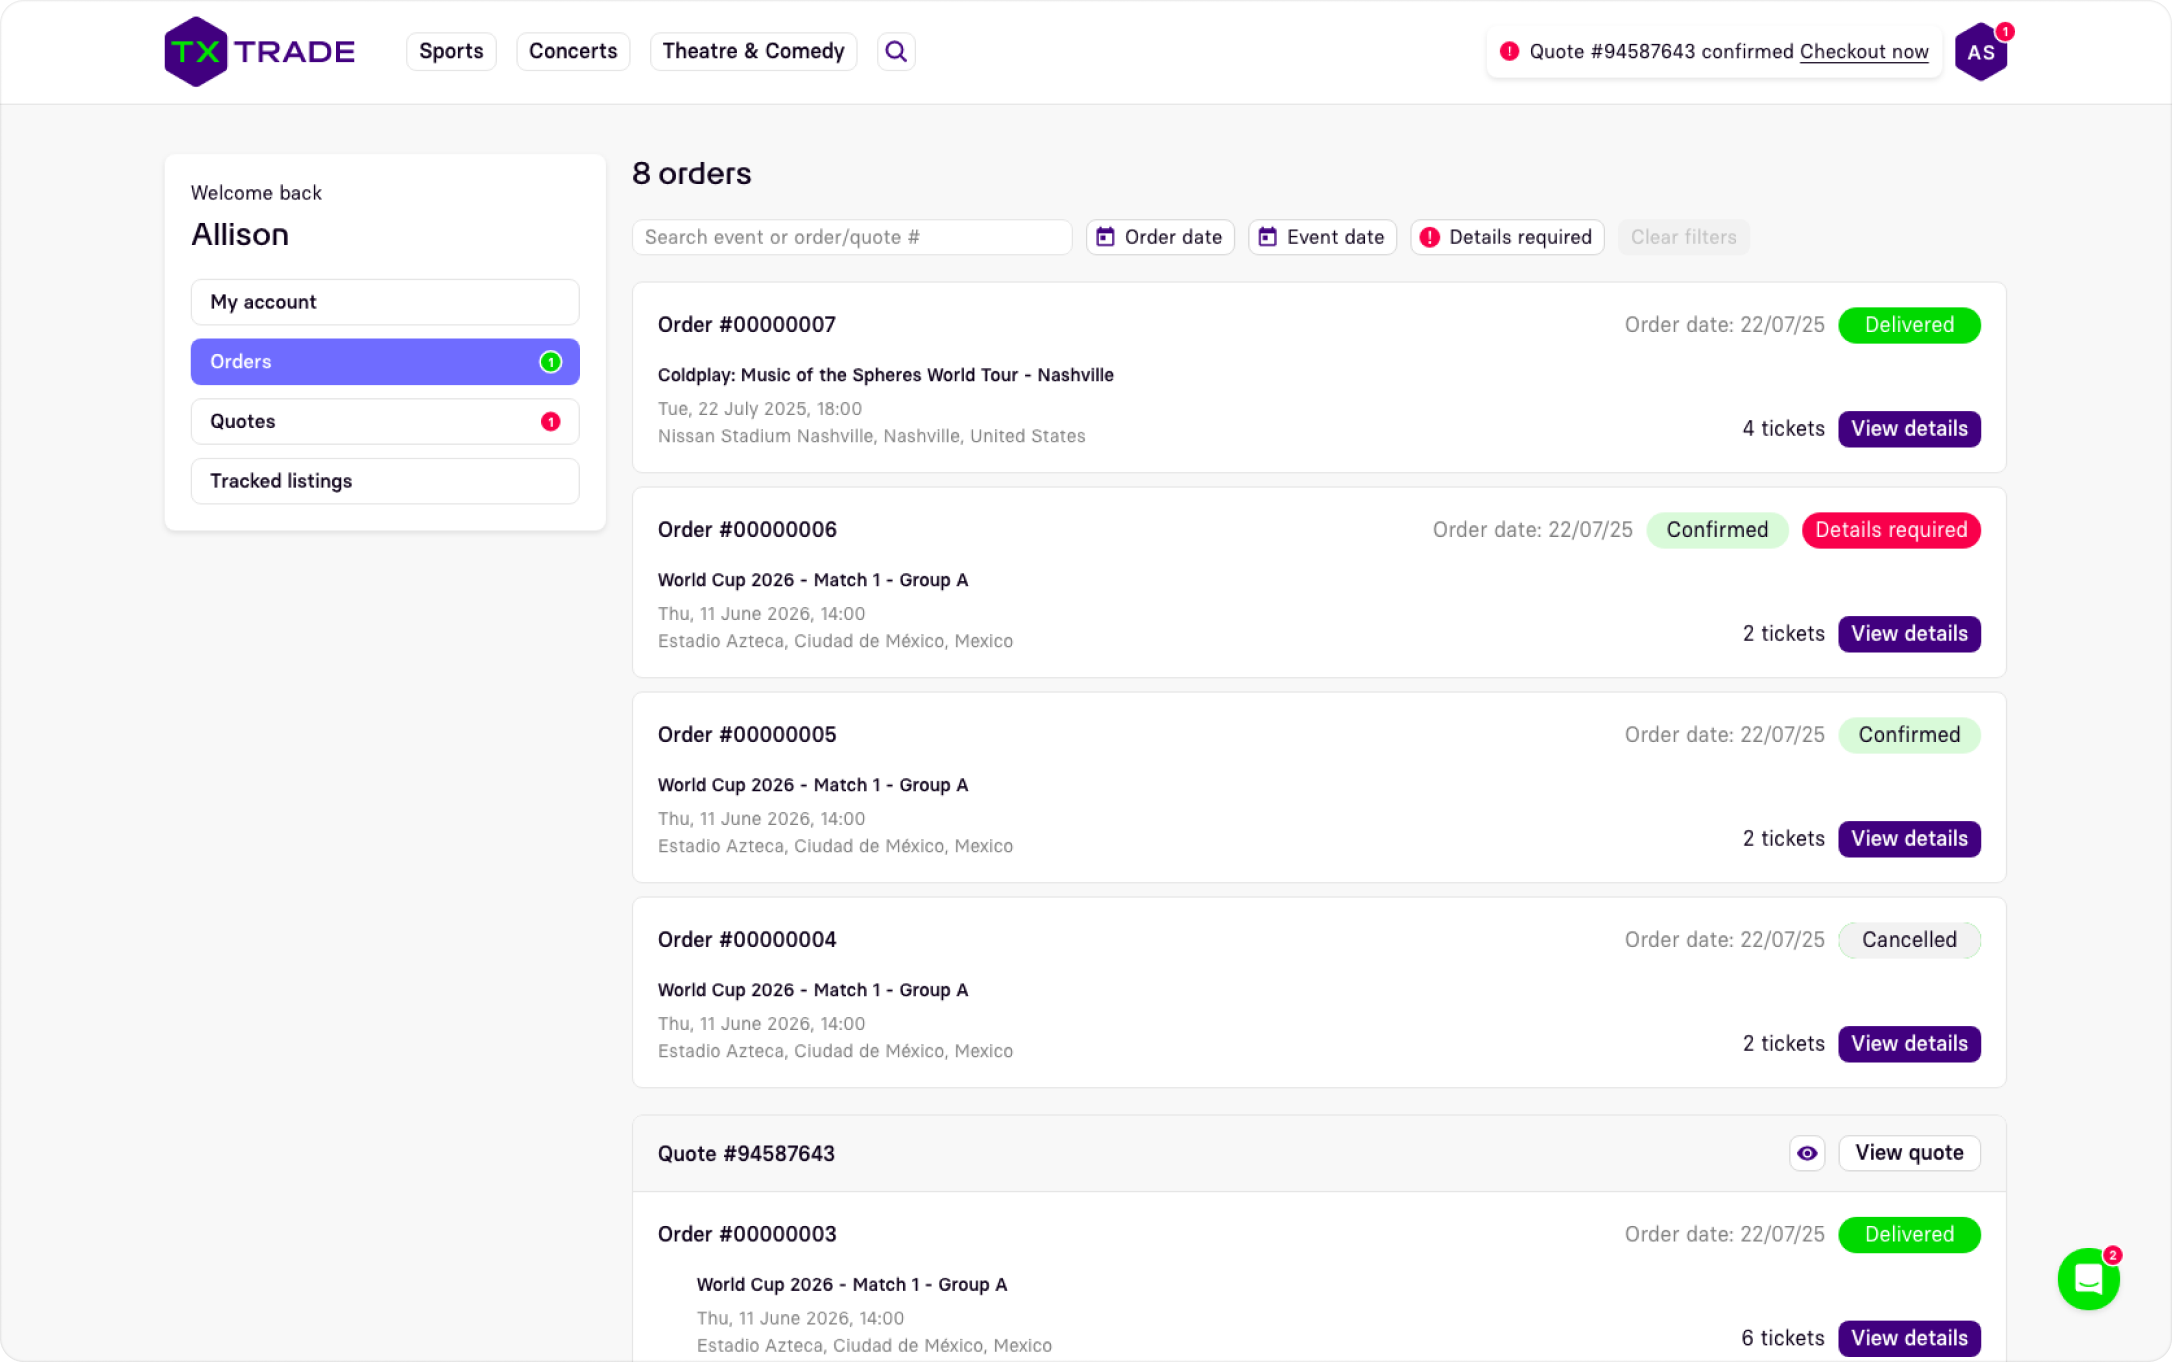Focus the search event or order field
Image resolution: width=2172 pixels, height=1362 pixels.
click(851, 237)
